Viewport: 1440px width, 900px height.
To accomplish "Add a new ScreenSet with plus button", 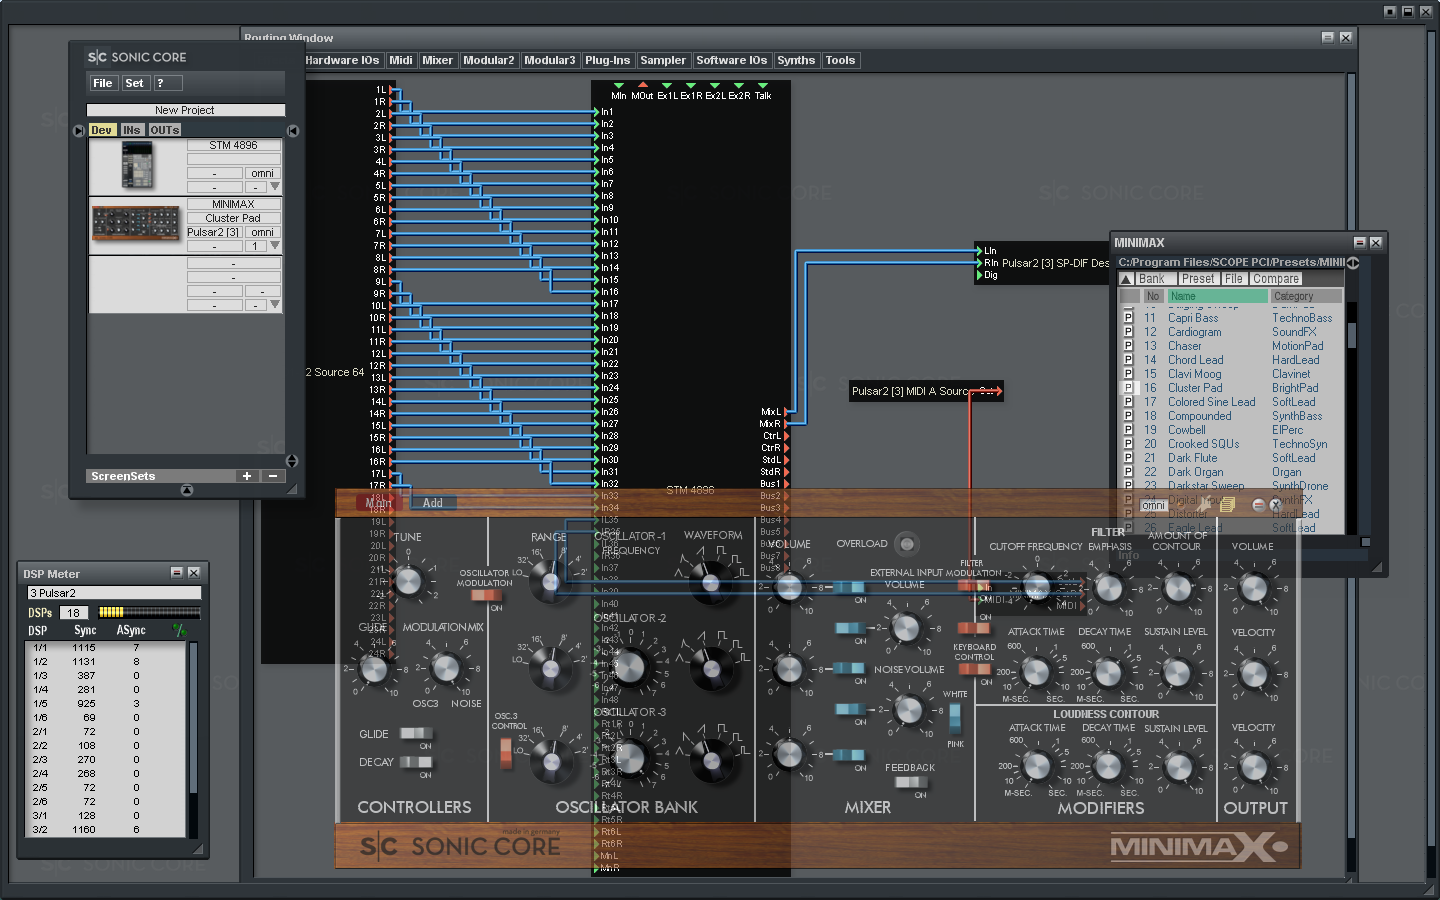I will tap(246, 476).
